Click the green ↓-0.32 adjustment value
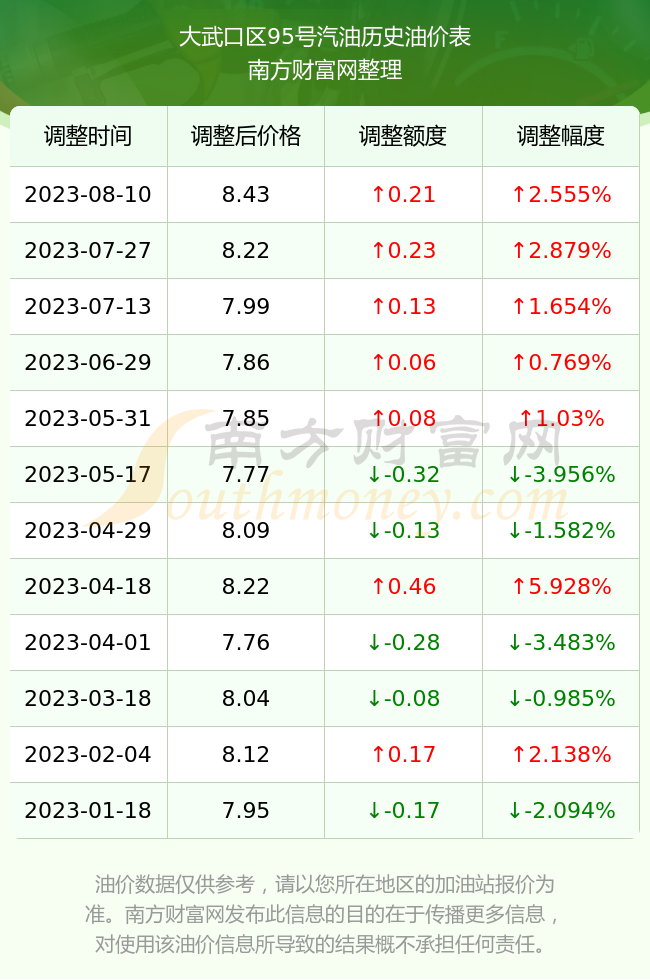650x980 pixels. 403,474
